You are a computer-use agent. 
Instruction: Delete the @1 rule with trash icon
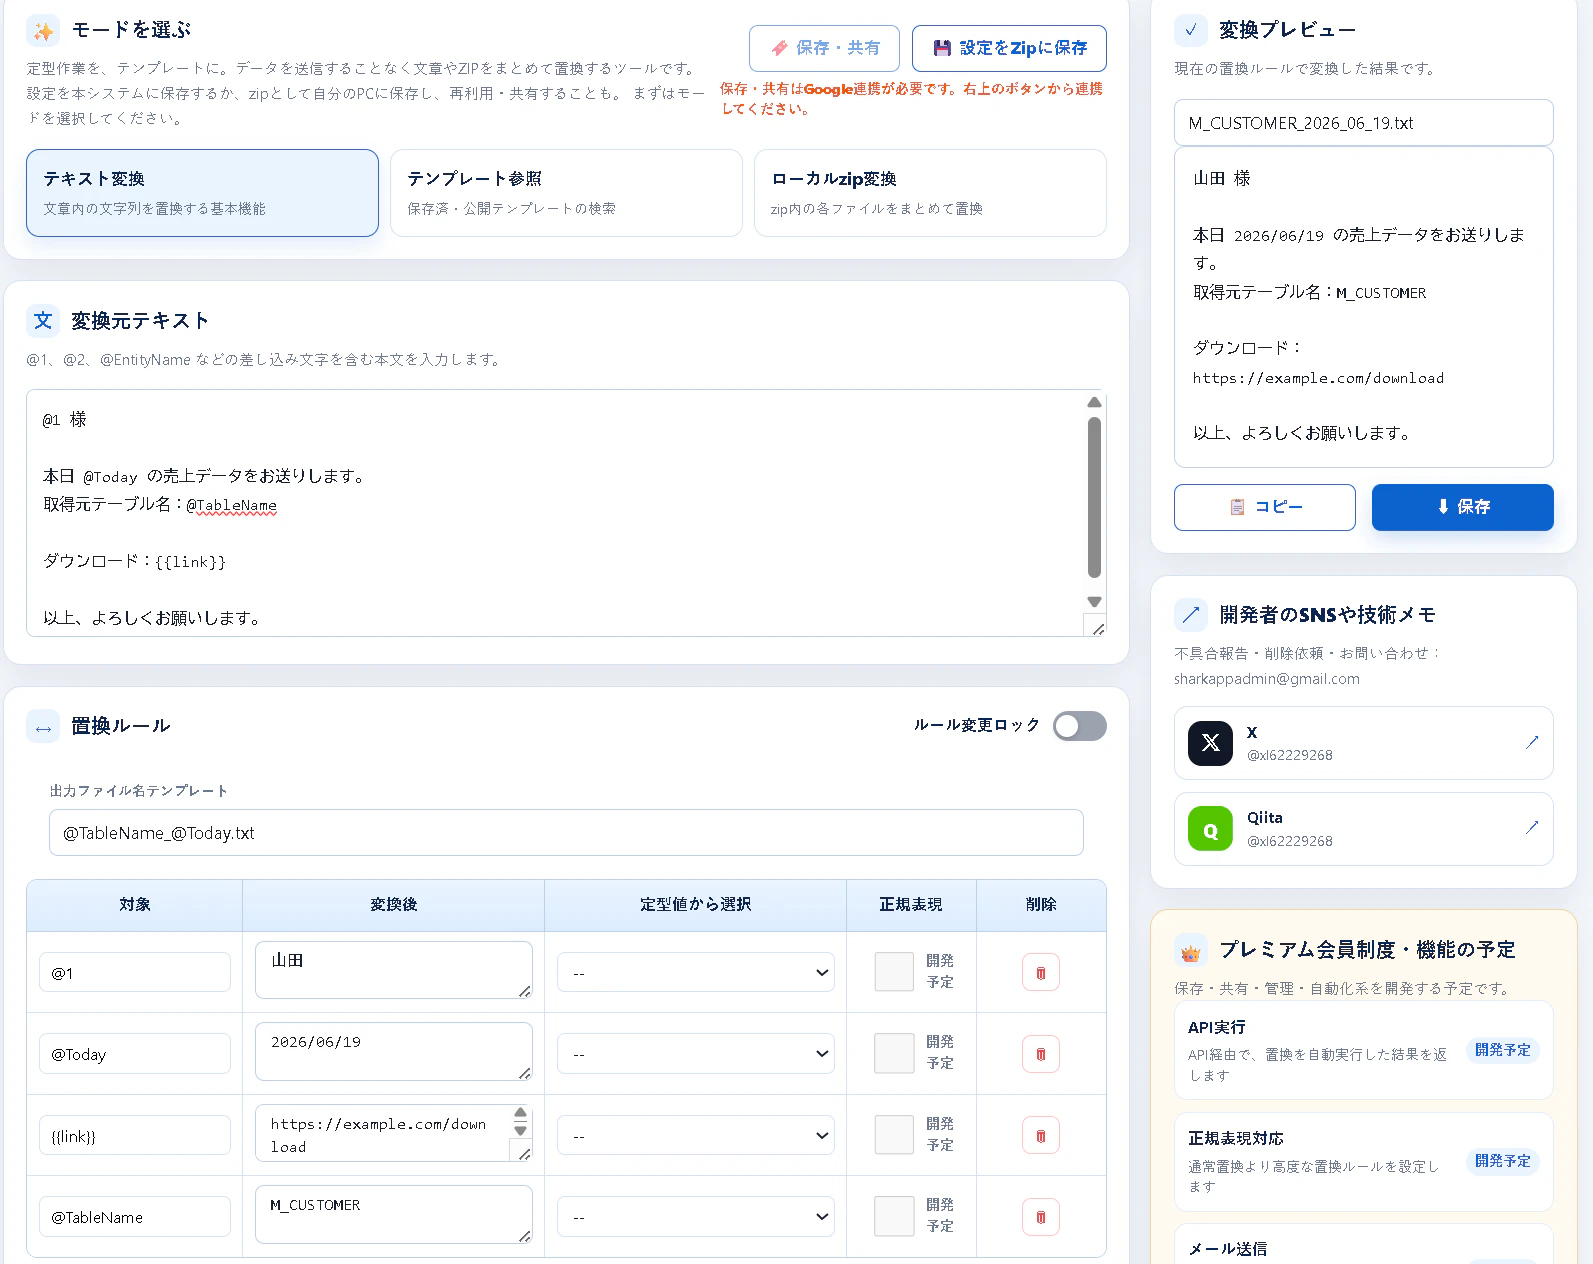point(1041,973)
